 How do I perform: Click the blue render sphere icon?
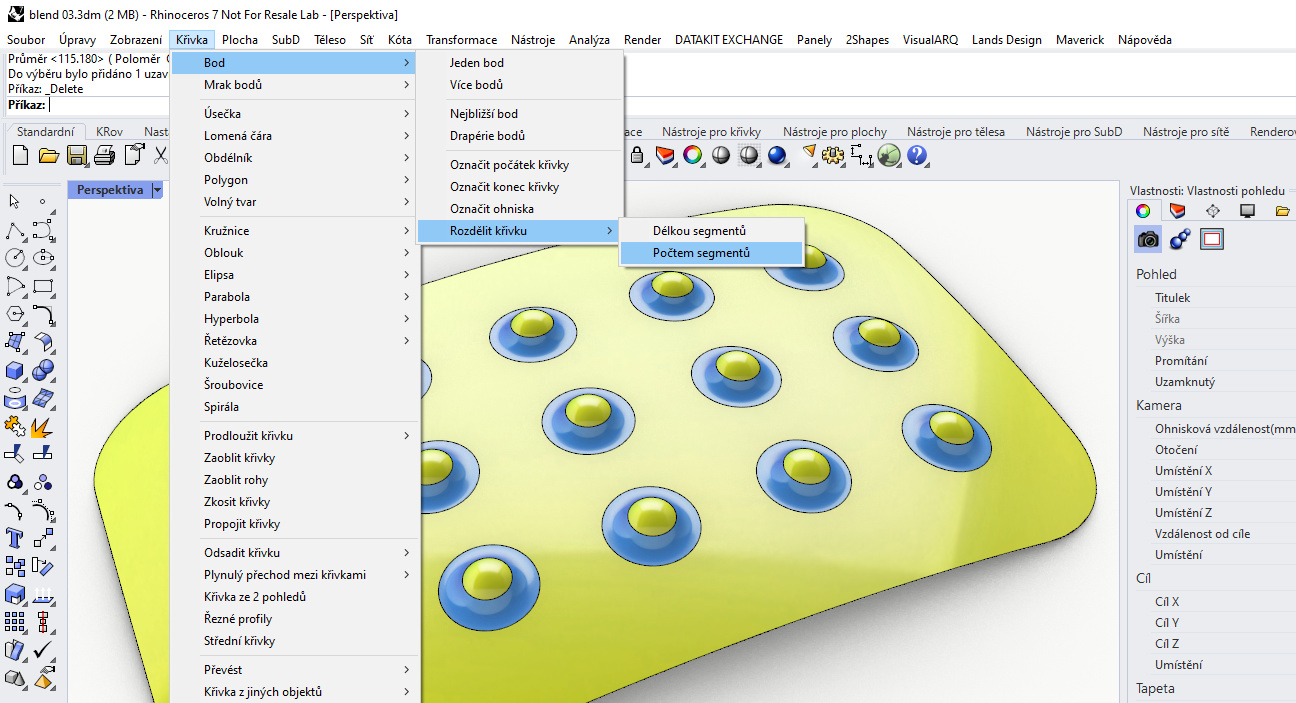[778, 155]
